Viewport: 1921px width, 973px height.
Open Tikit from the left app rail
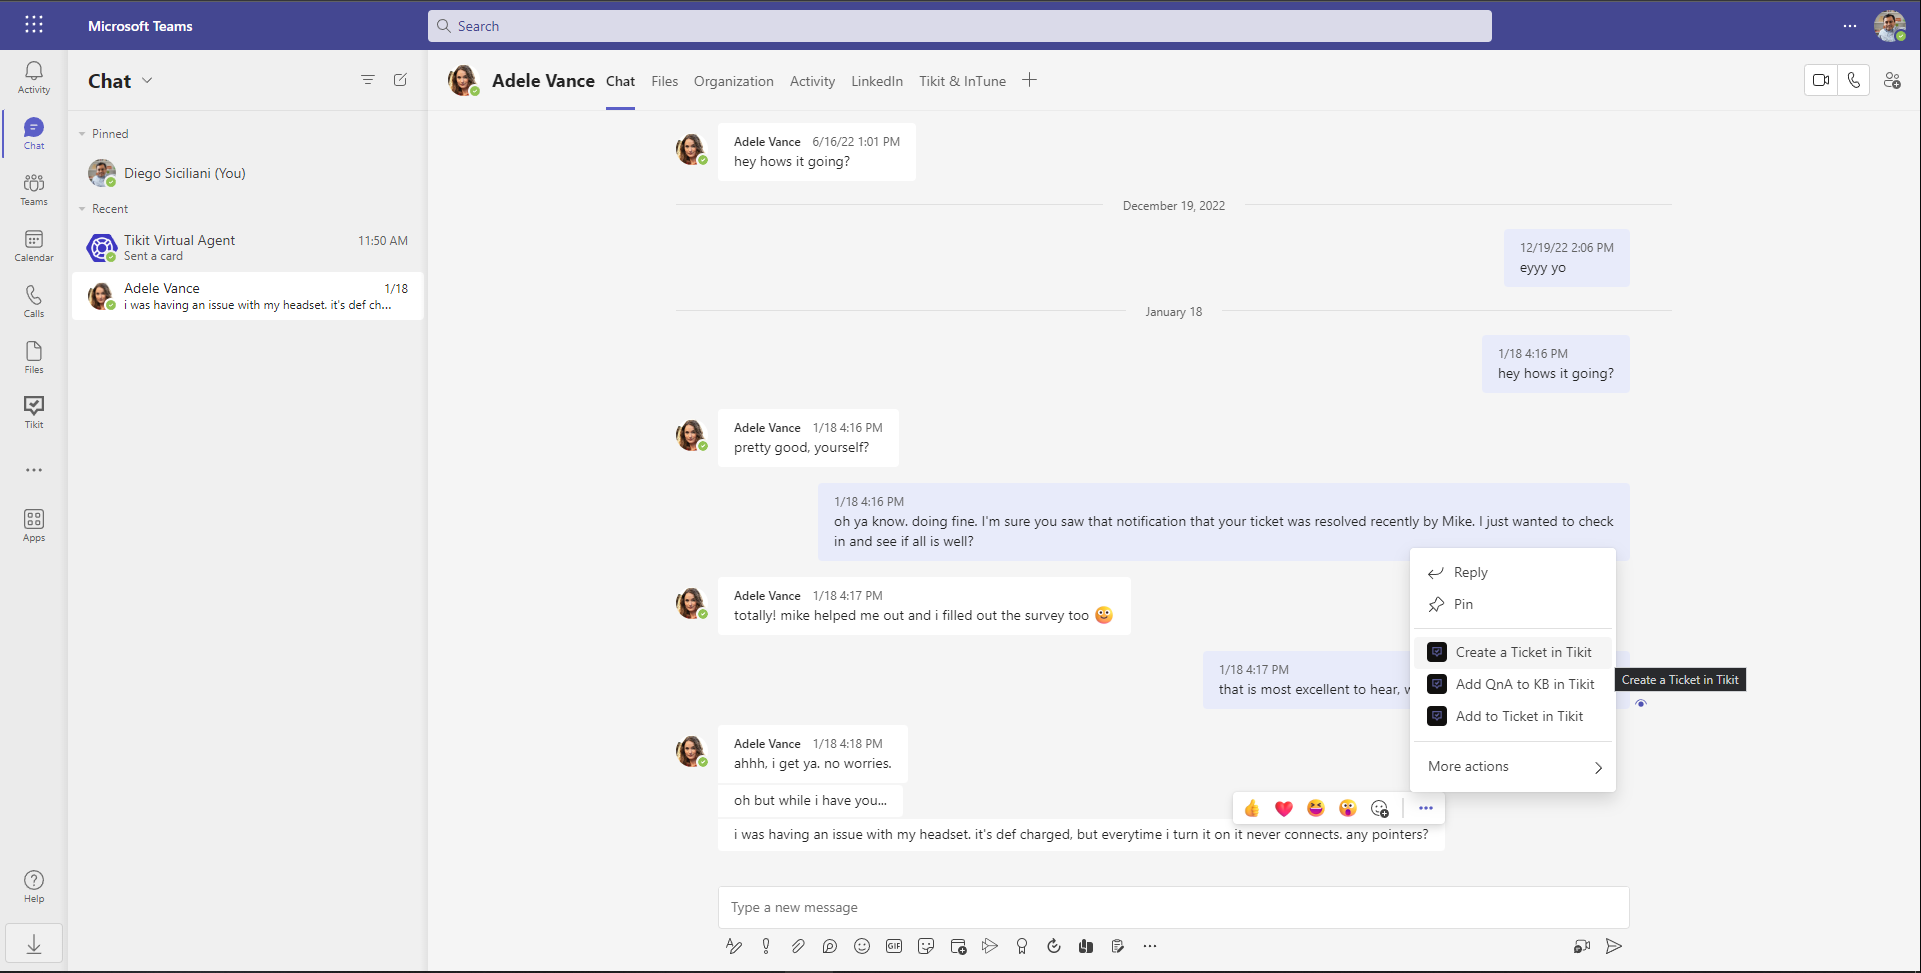[33, 410]
